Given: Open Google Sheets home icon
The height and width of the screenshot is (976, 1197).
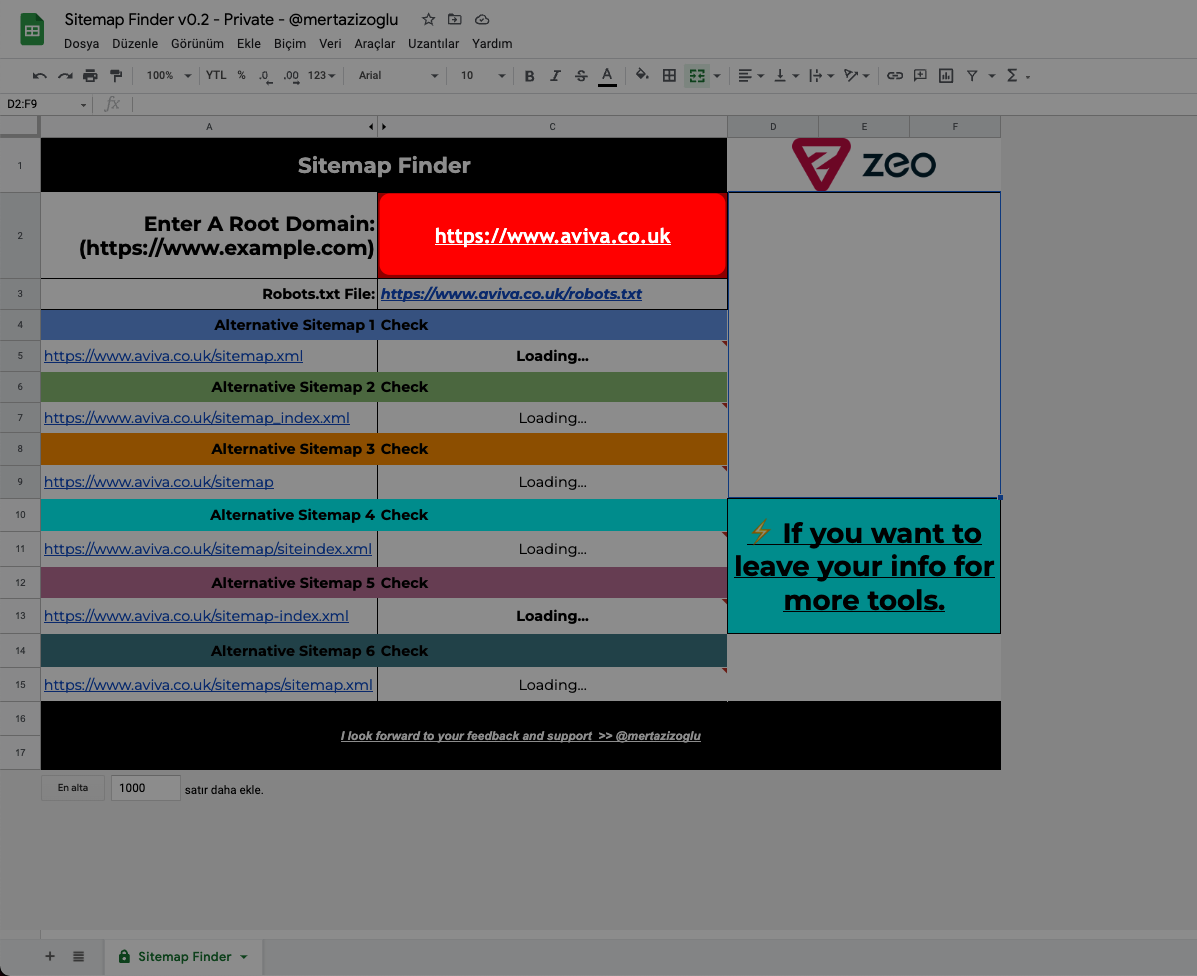Looking at the screenshot, I should click(x=32, y=30).
